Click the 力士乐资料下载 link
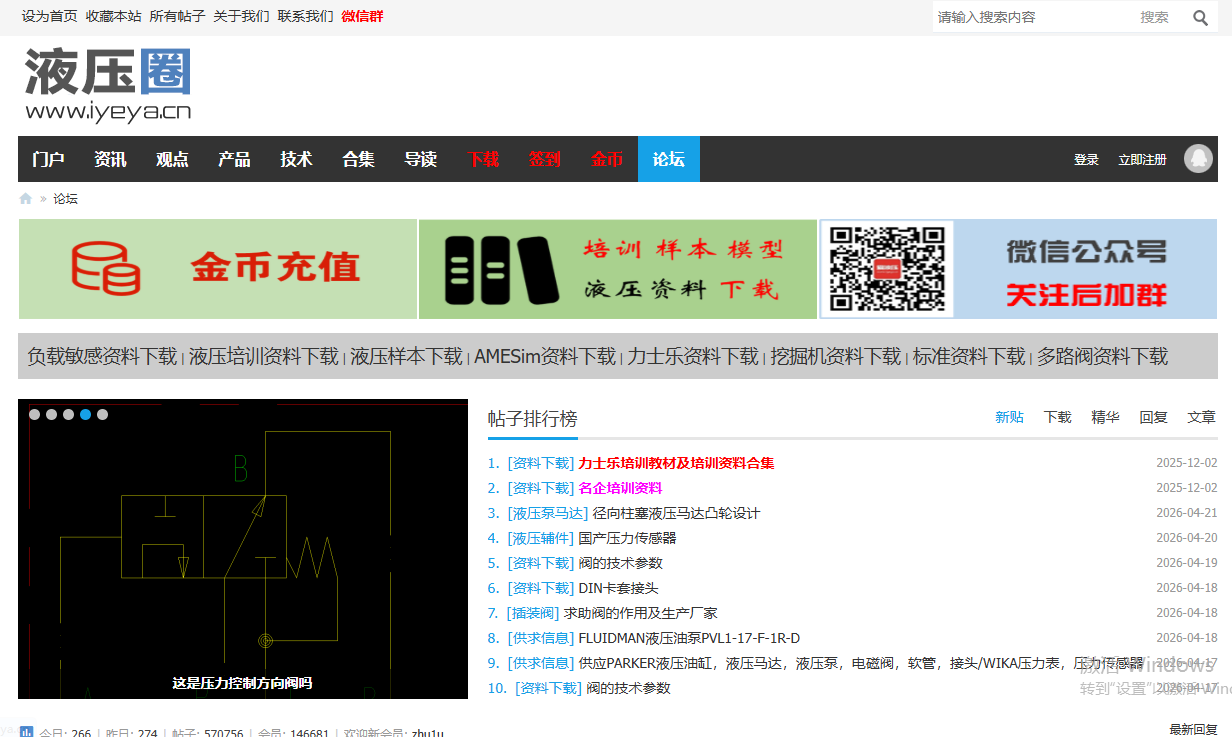Screen dimensions: 1232x737 (692, 356)
